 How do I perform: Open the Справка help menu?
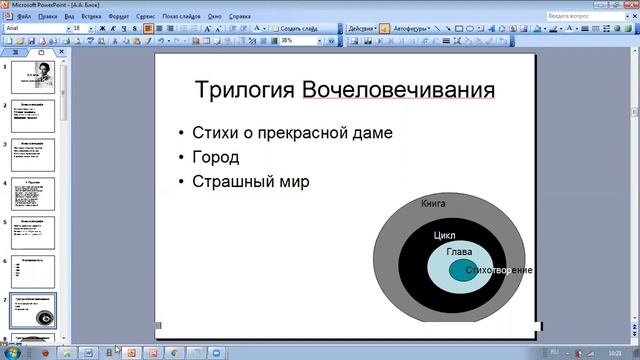pos(240,16)
